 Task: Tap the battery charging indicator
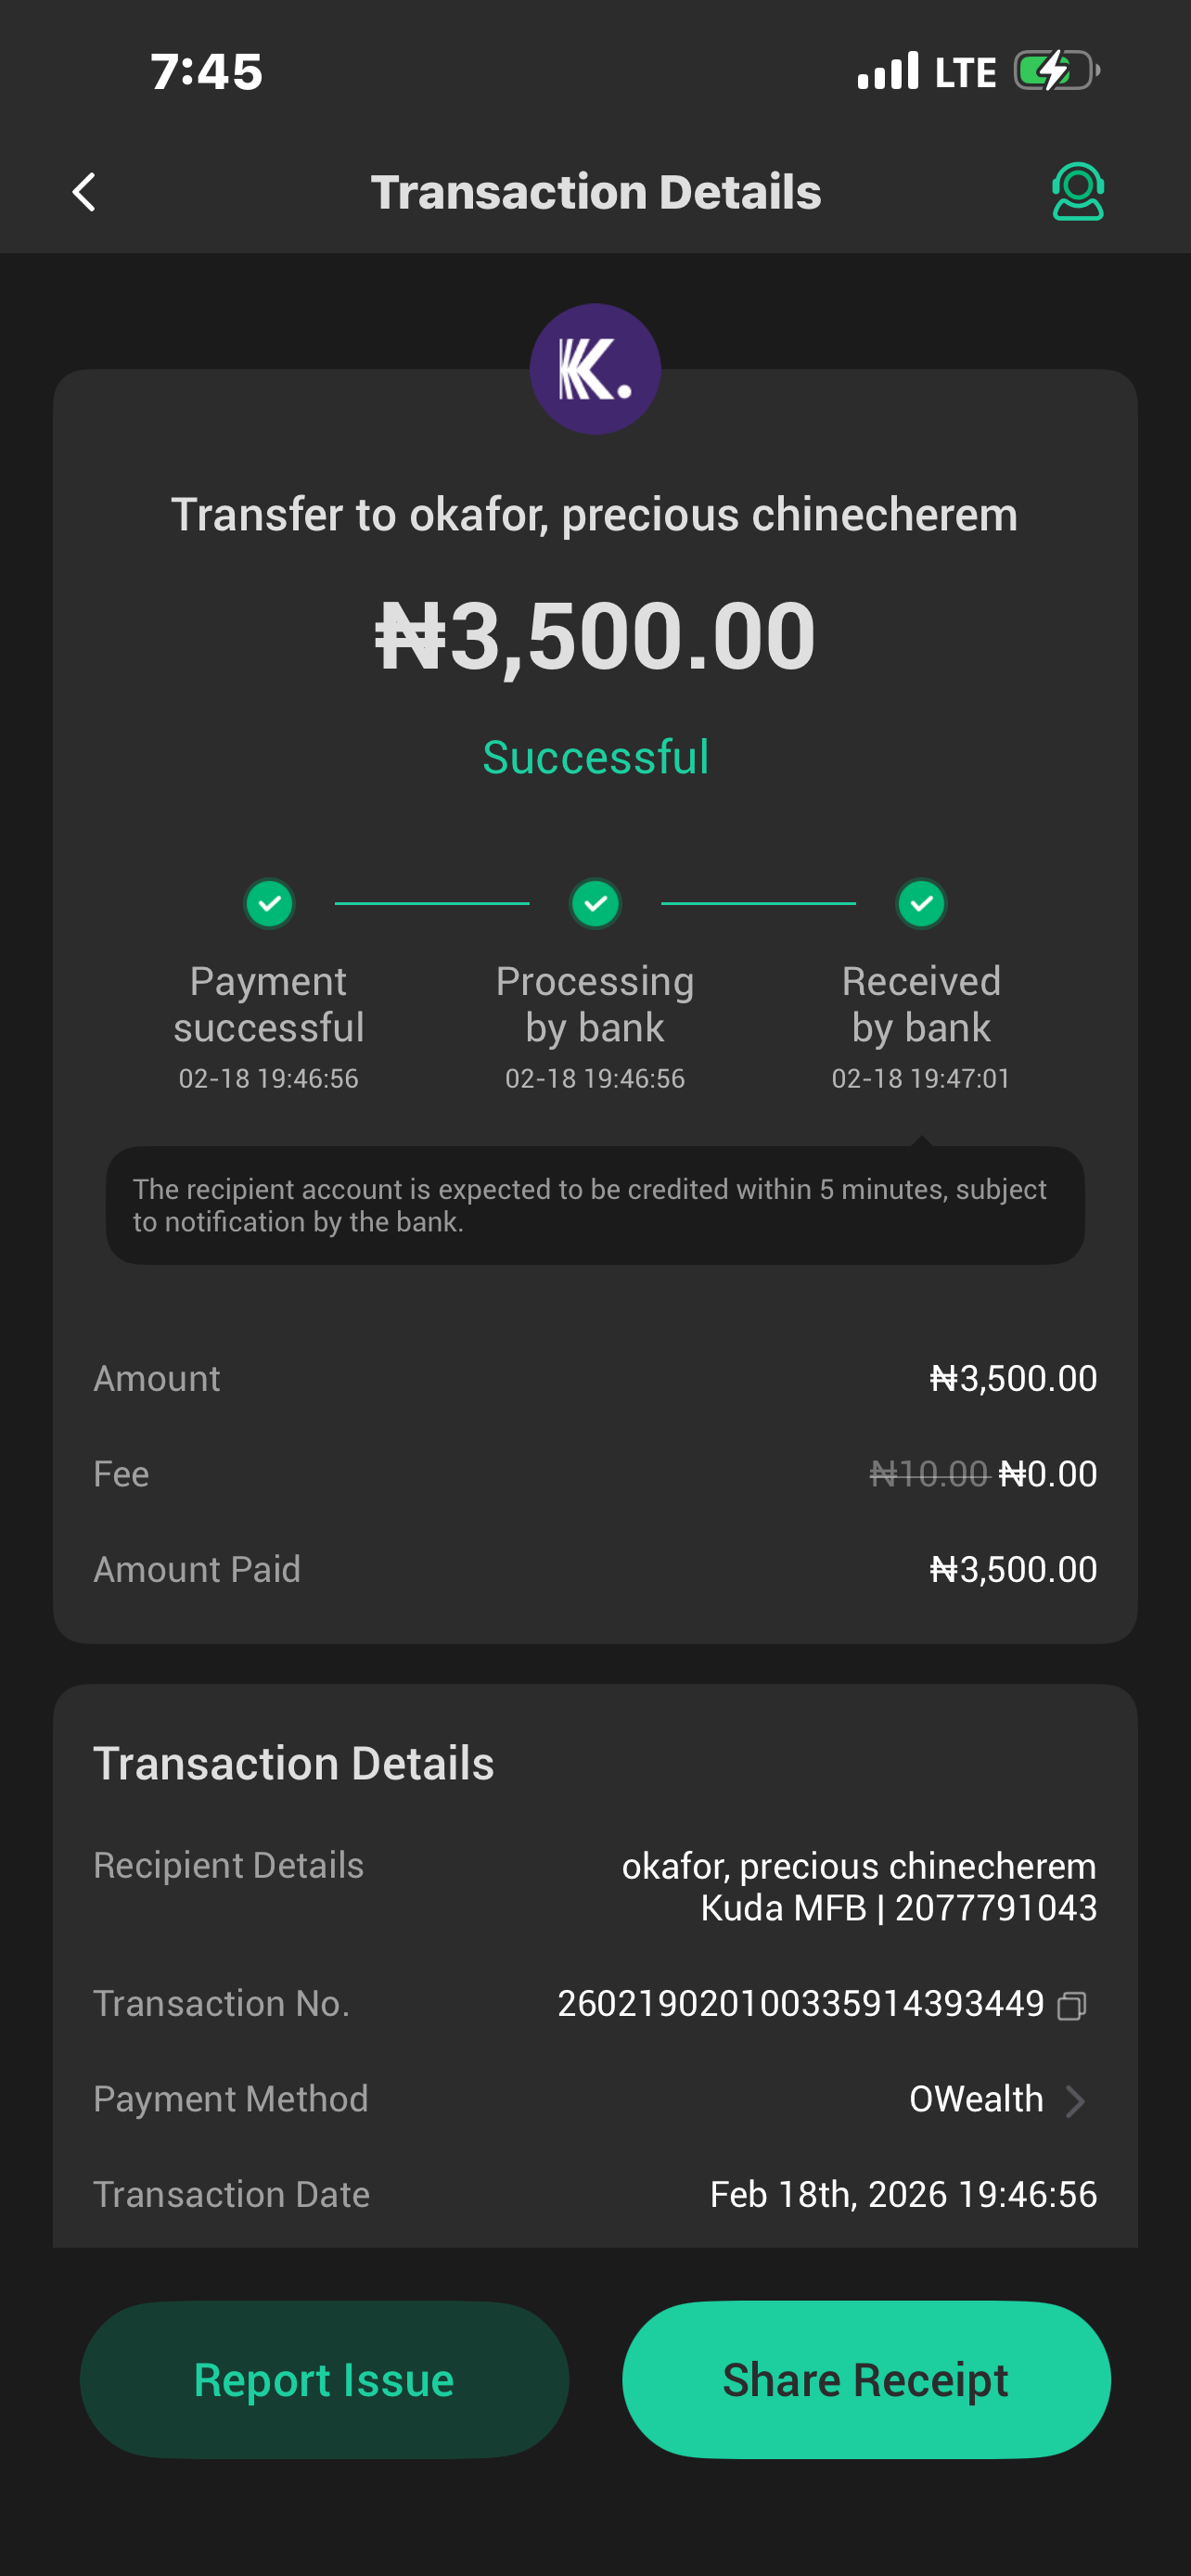(1056, 72)
